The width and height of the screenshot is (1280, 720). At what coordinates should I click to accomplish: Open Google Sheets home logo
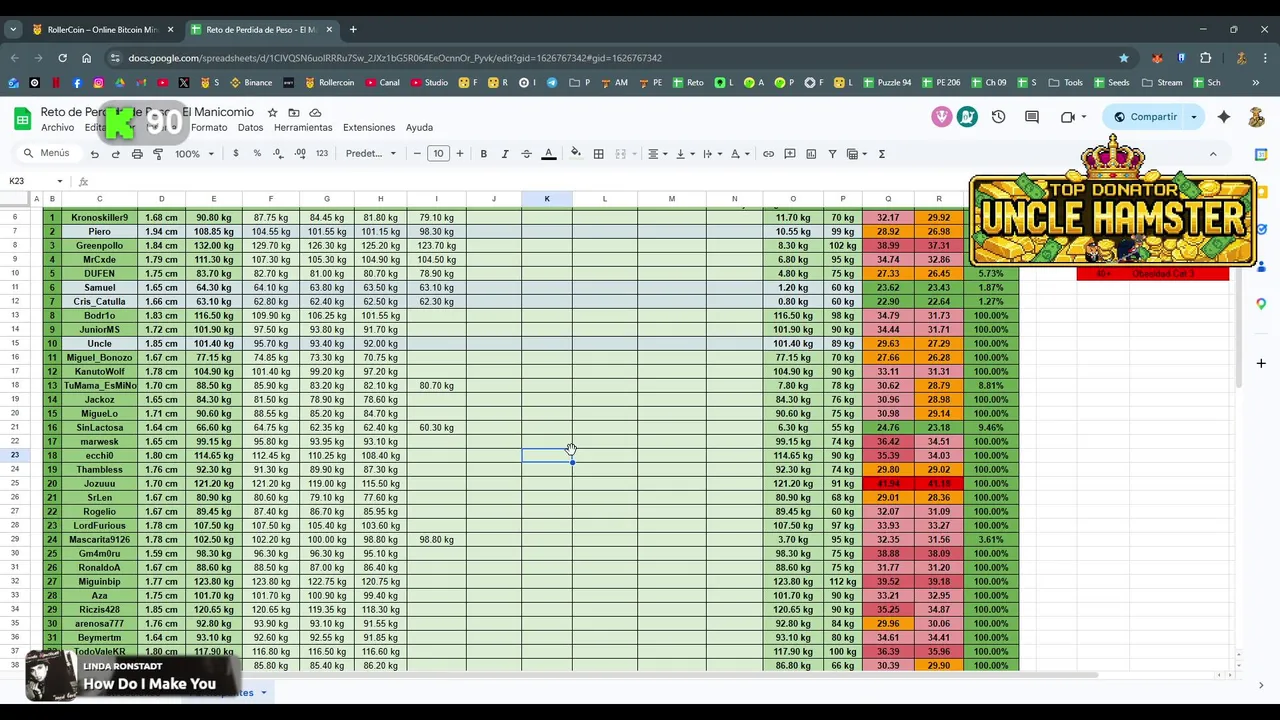click(x=22, y=119)
